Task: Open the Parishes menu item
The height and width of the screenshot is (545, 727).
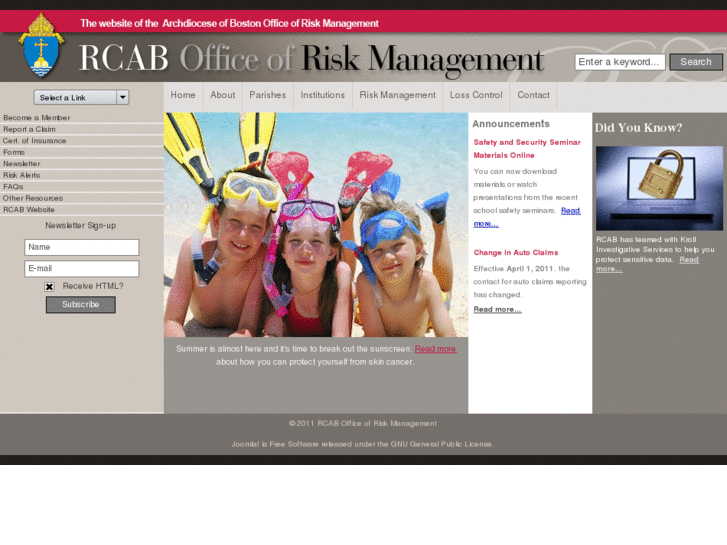Action: pyautogui.click(x=268, y=95)
